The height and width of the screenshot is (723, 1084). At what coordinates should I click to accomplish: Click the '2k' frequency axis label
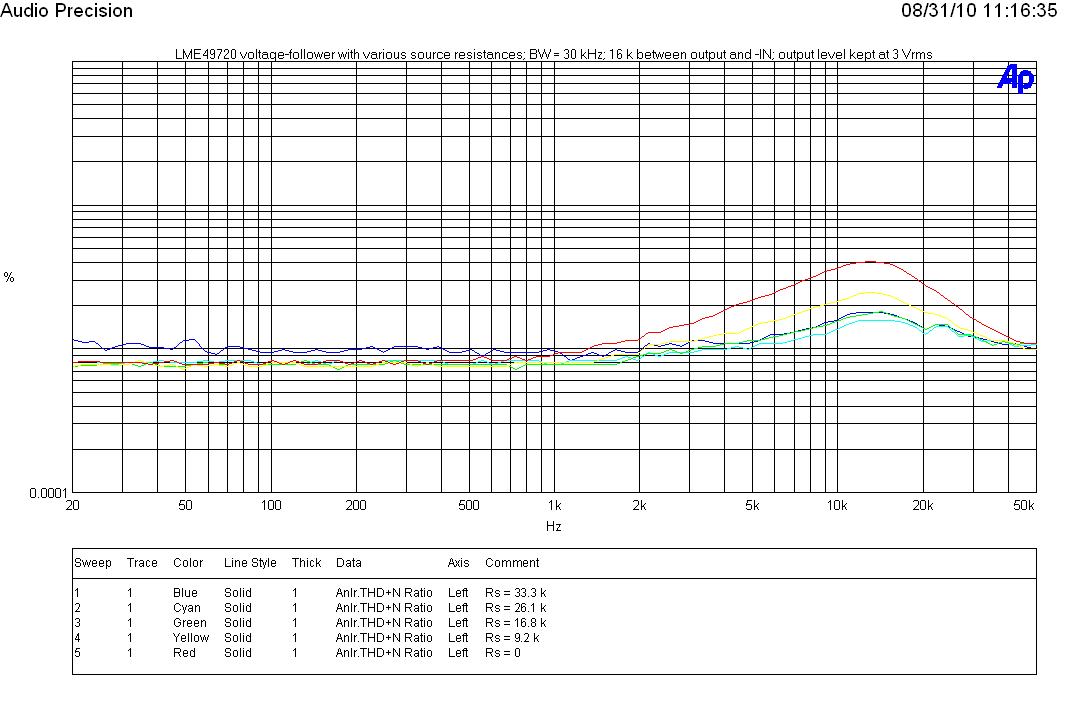tap(639, 505)
